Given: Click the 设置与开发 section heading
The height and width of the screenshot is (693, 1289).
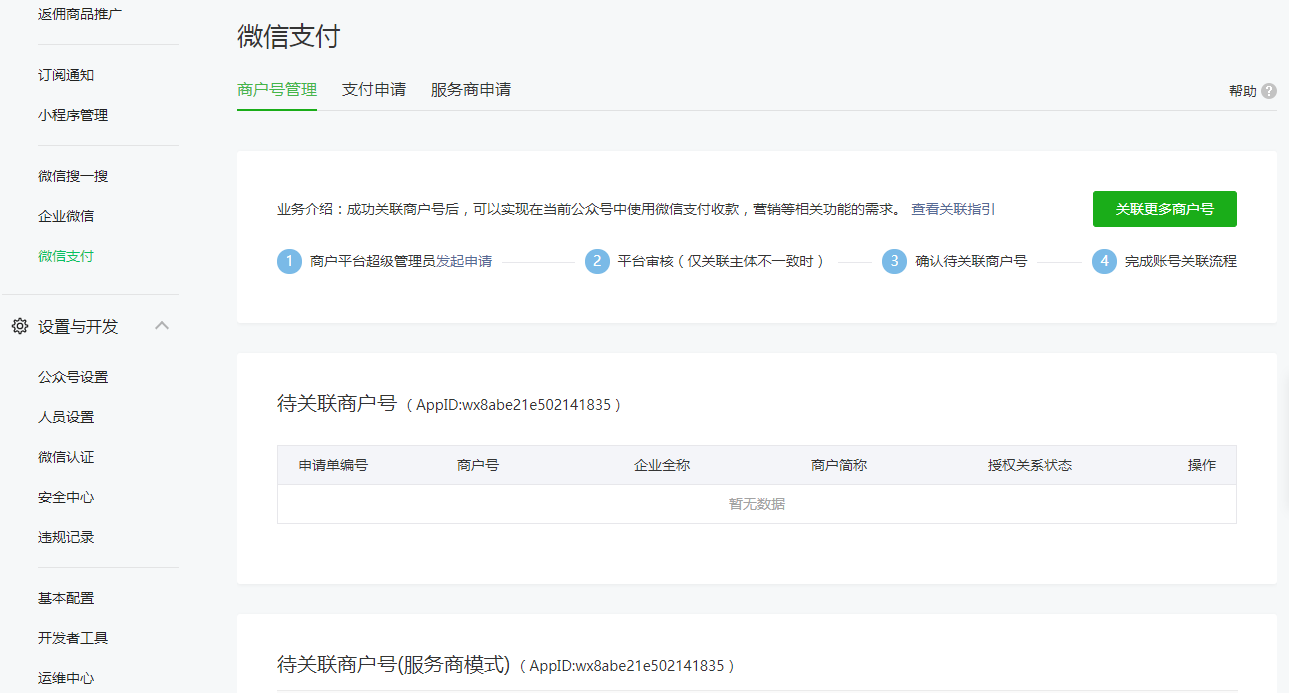Looking at the screenshot, I should click(78, 326).
